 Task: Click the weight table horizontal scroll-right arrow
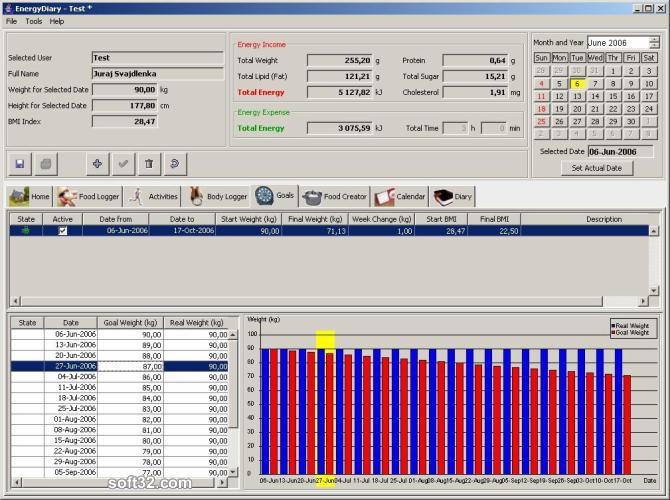tap(222, 482)
